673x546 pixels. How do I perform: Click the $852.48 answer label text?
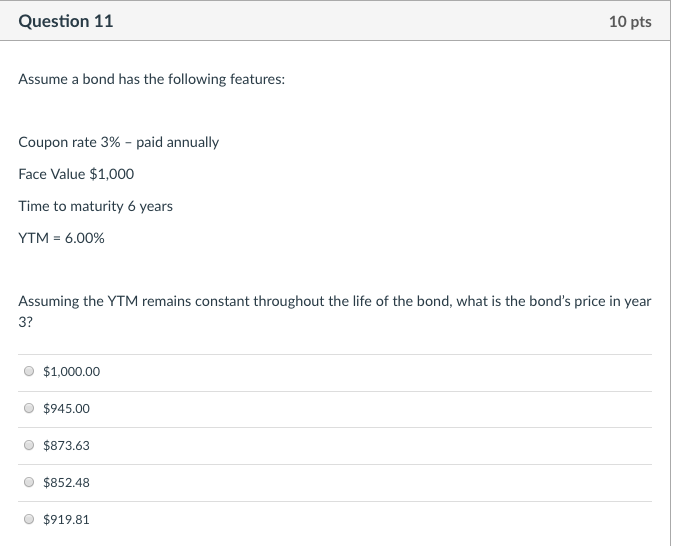point(66,483)
